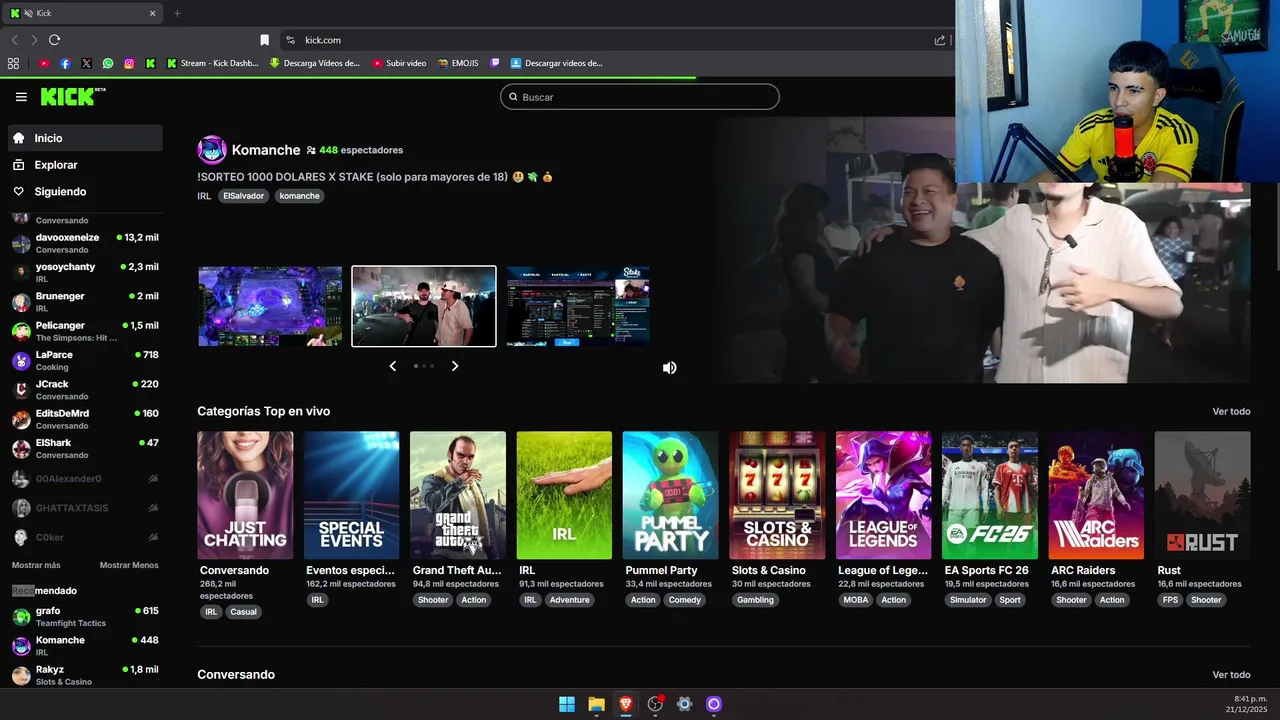Mute the featured stream volume icon
This screenshot has height=720, width=1280.
(670, 368)
